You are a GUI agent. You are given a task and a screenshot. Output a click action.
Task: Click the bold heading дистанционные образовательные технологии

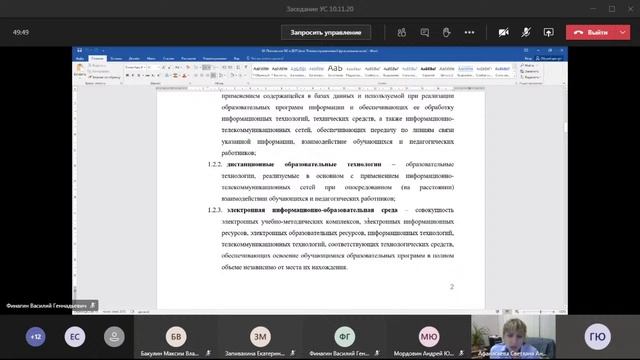[x=304, y=164]
